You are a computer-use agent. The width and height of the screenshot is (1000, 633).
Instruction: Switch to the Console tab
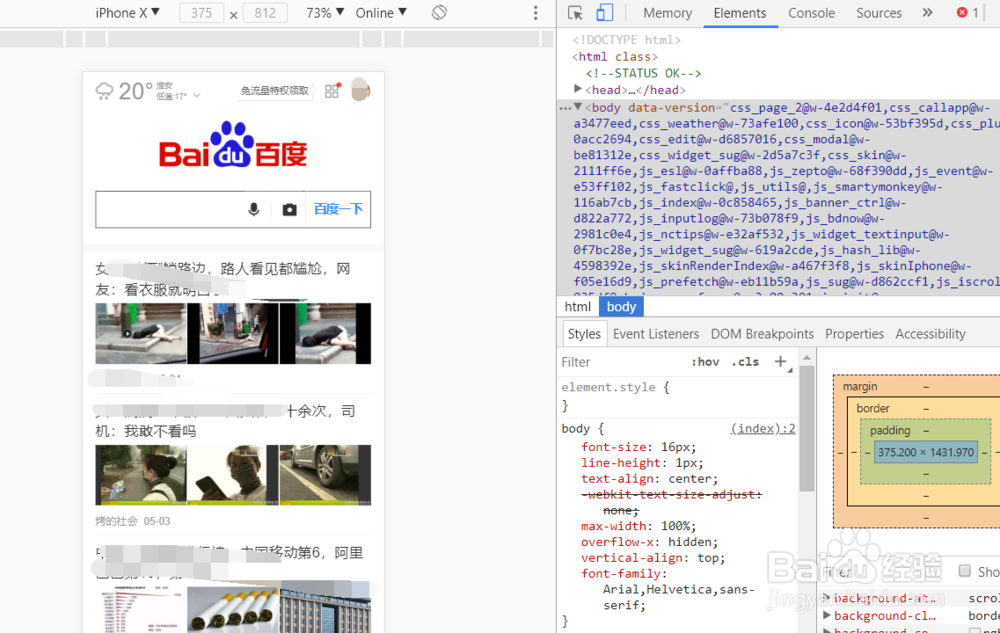coord(811,13)
